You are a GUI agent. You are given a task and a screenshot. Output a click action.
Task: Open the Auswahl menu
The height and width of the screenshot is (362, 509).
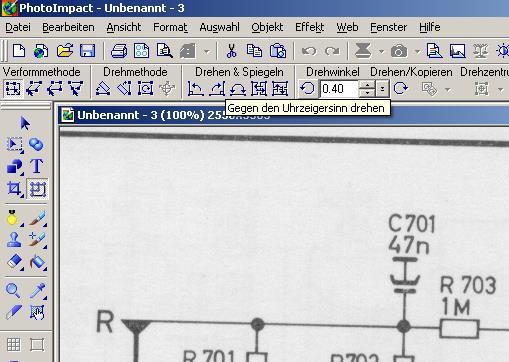pyautogui.click(x=219, y=27)
